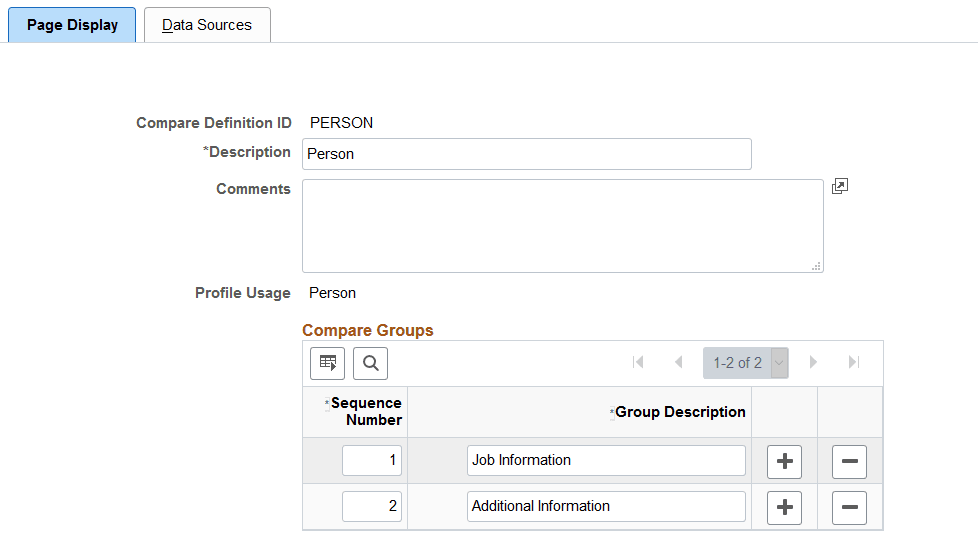Add a row after Job Information

784,461
